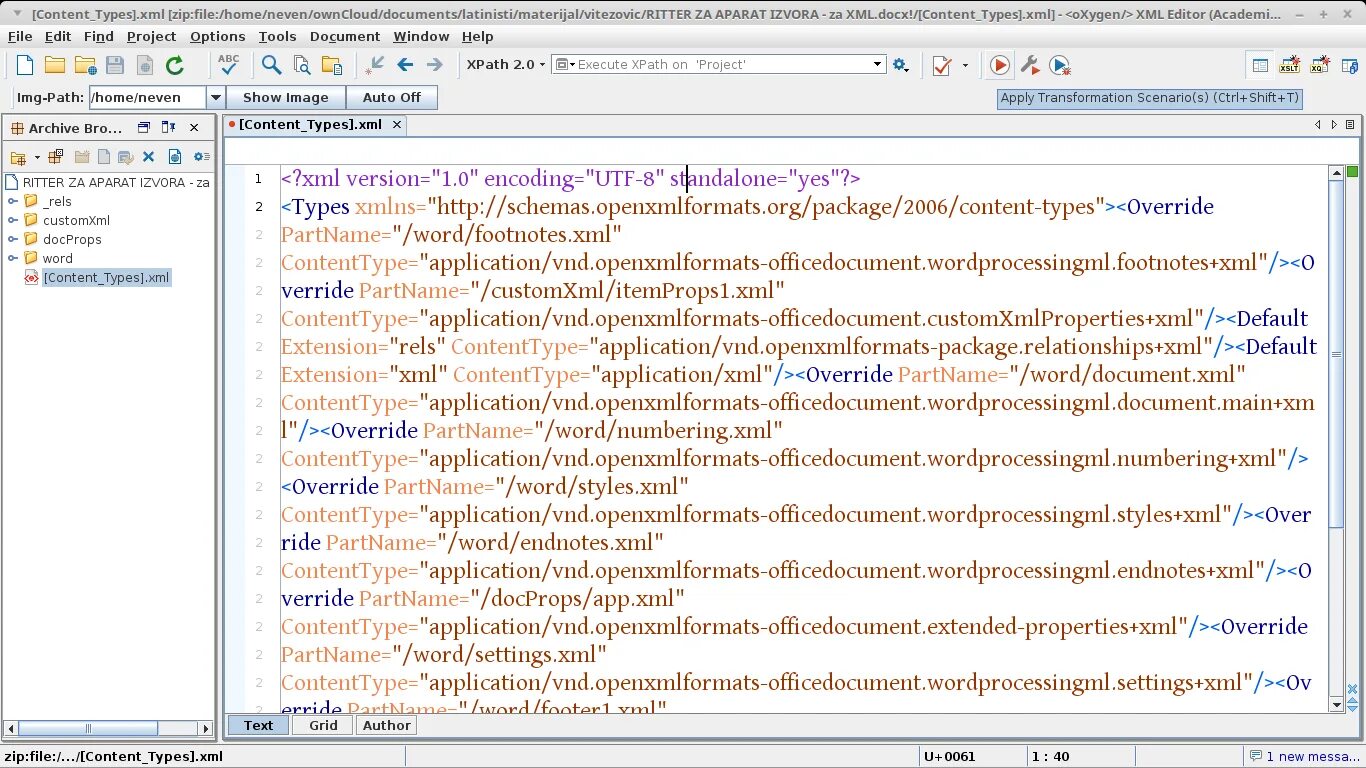Create a new document with New icon
The image size is (1366, 768).
[x=25, y=65]
